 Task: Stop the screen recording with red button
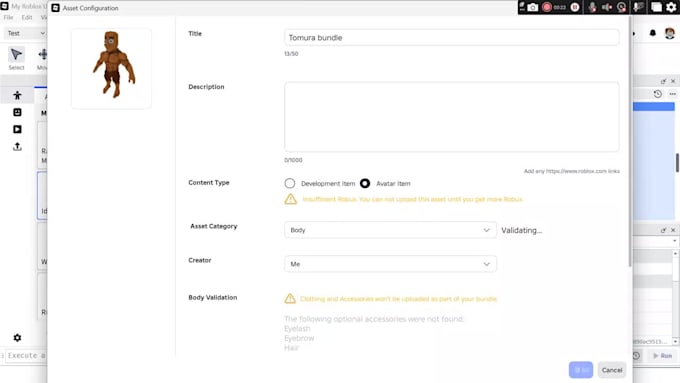click(x=547, y=7)
